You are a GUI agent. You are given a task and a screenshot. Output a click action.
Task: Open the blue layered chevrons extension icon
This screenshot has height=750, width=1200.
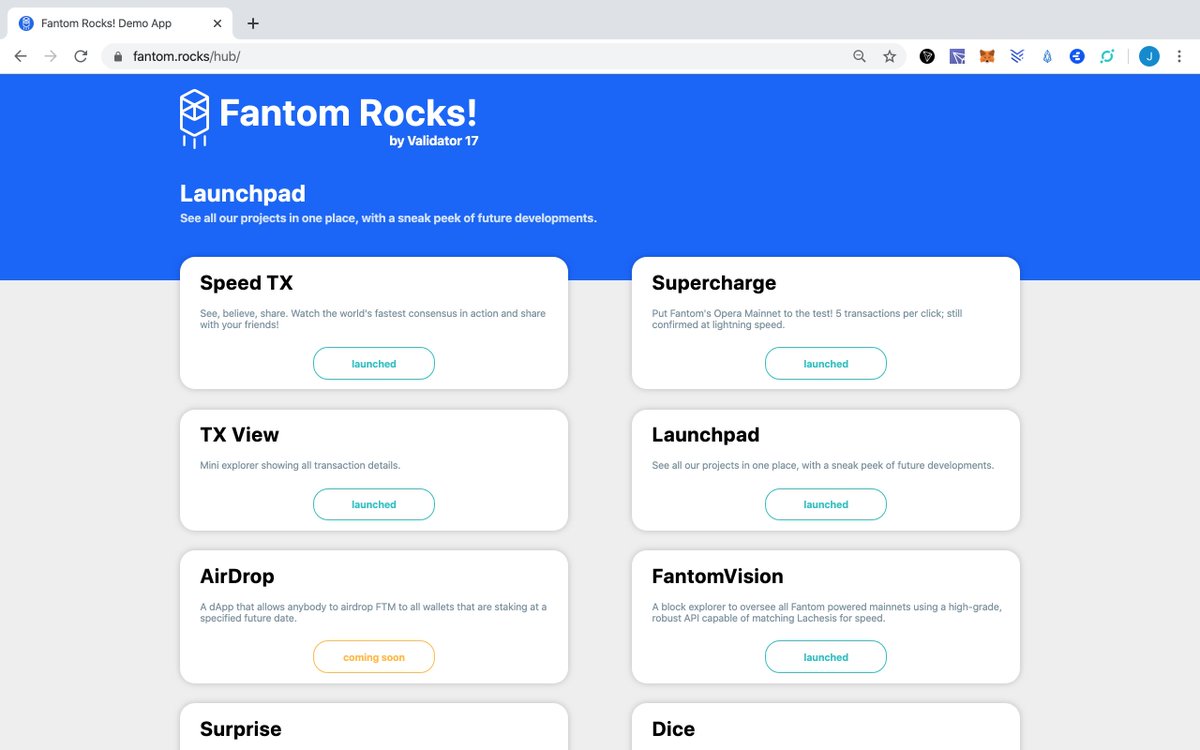point(1017,57)
